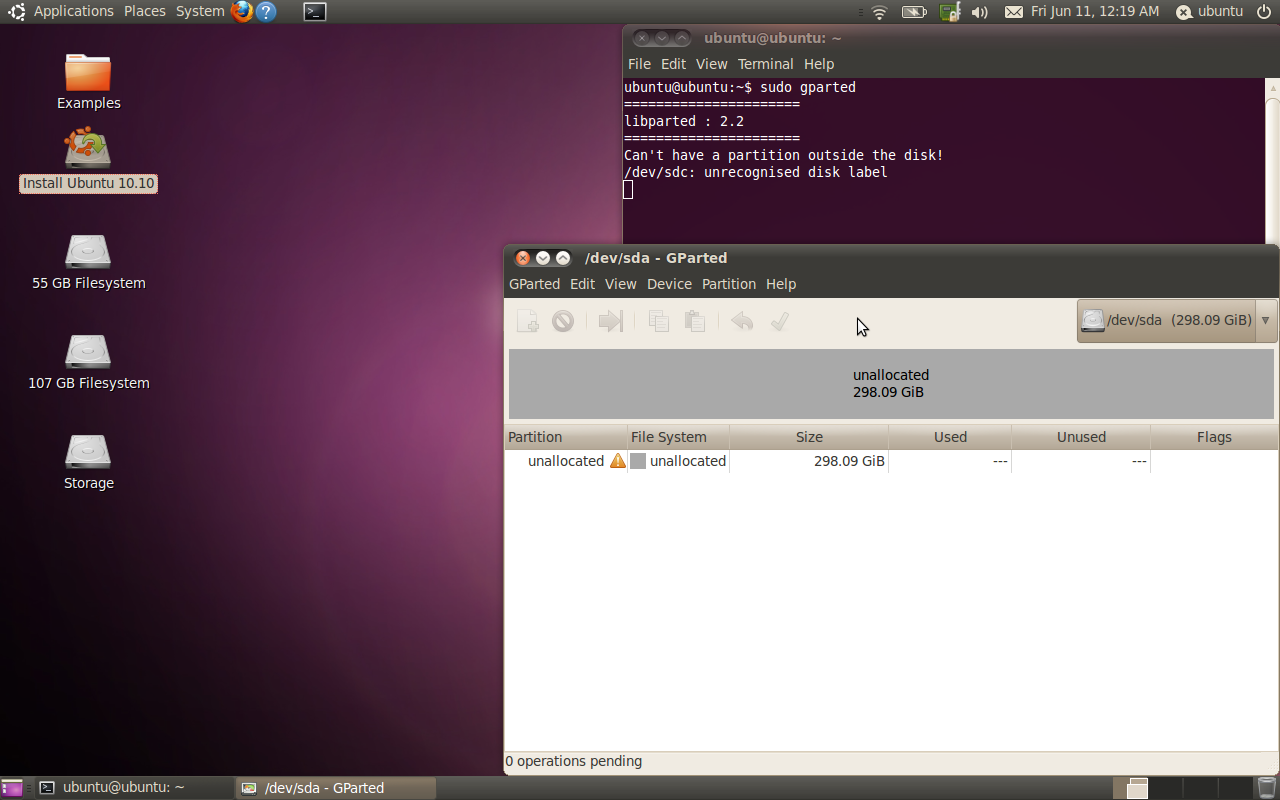Open the Terminal window's View menu
Viewport: 1280px width, 800px height.
(711, 64)
